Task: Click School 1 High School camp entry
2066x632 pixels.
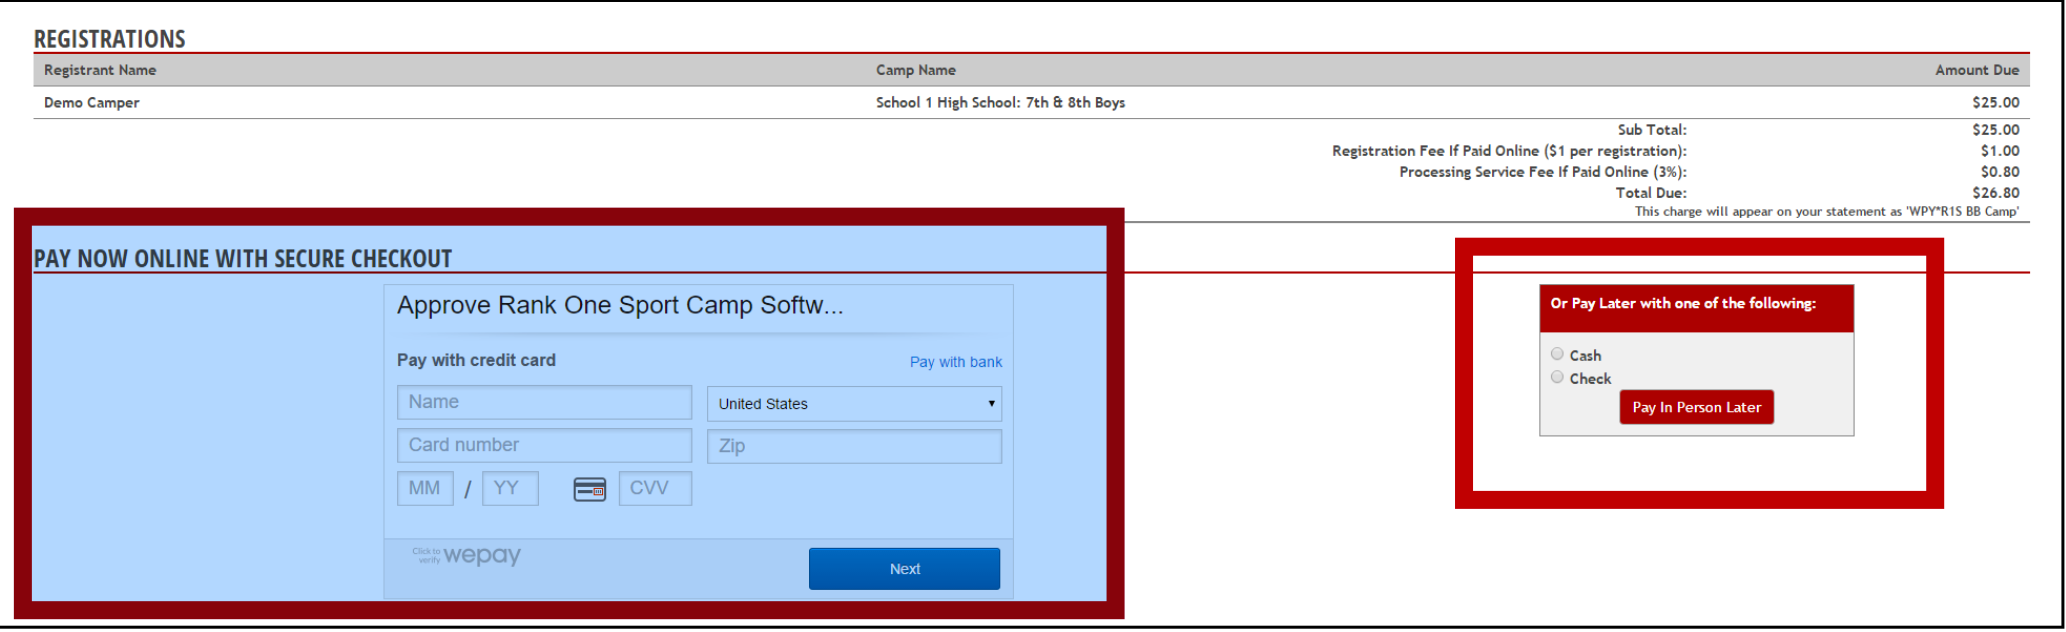Action: [1000, 102]
